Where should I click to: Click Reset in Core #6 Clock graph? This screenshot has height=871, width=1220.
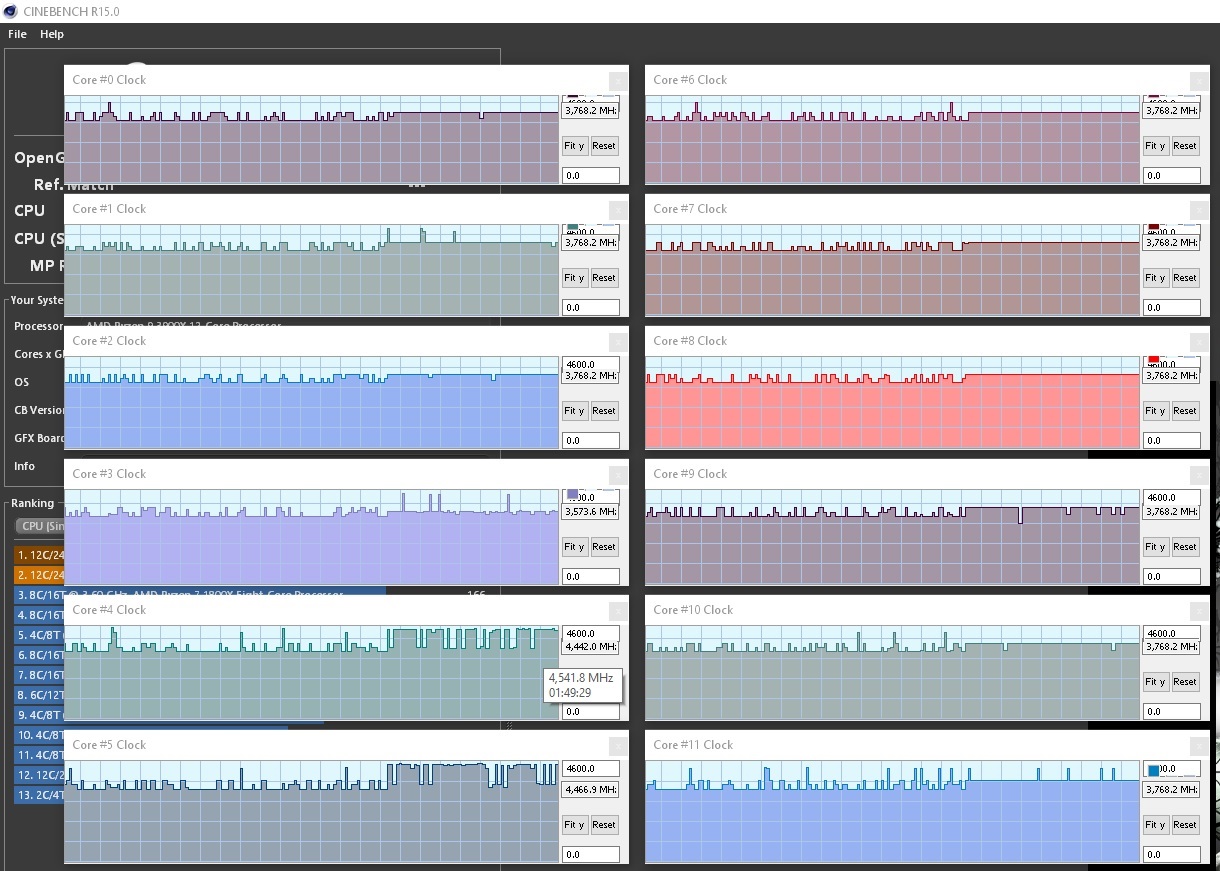(x=1185, y=146)
